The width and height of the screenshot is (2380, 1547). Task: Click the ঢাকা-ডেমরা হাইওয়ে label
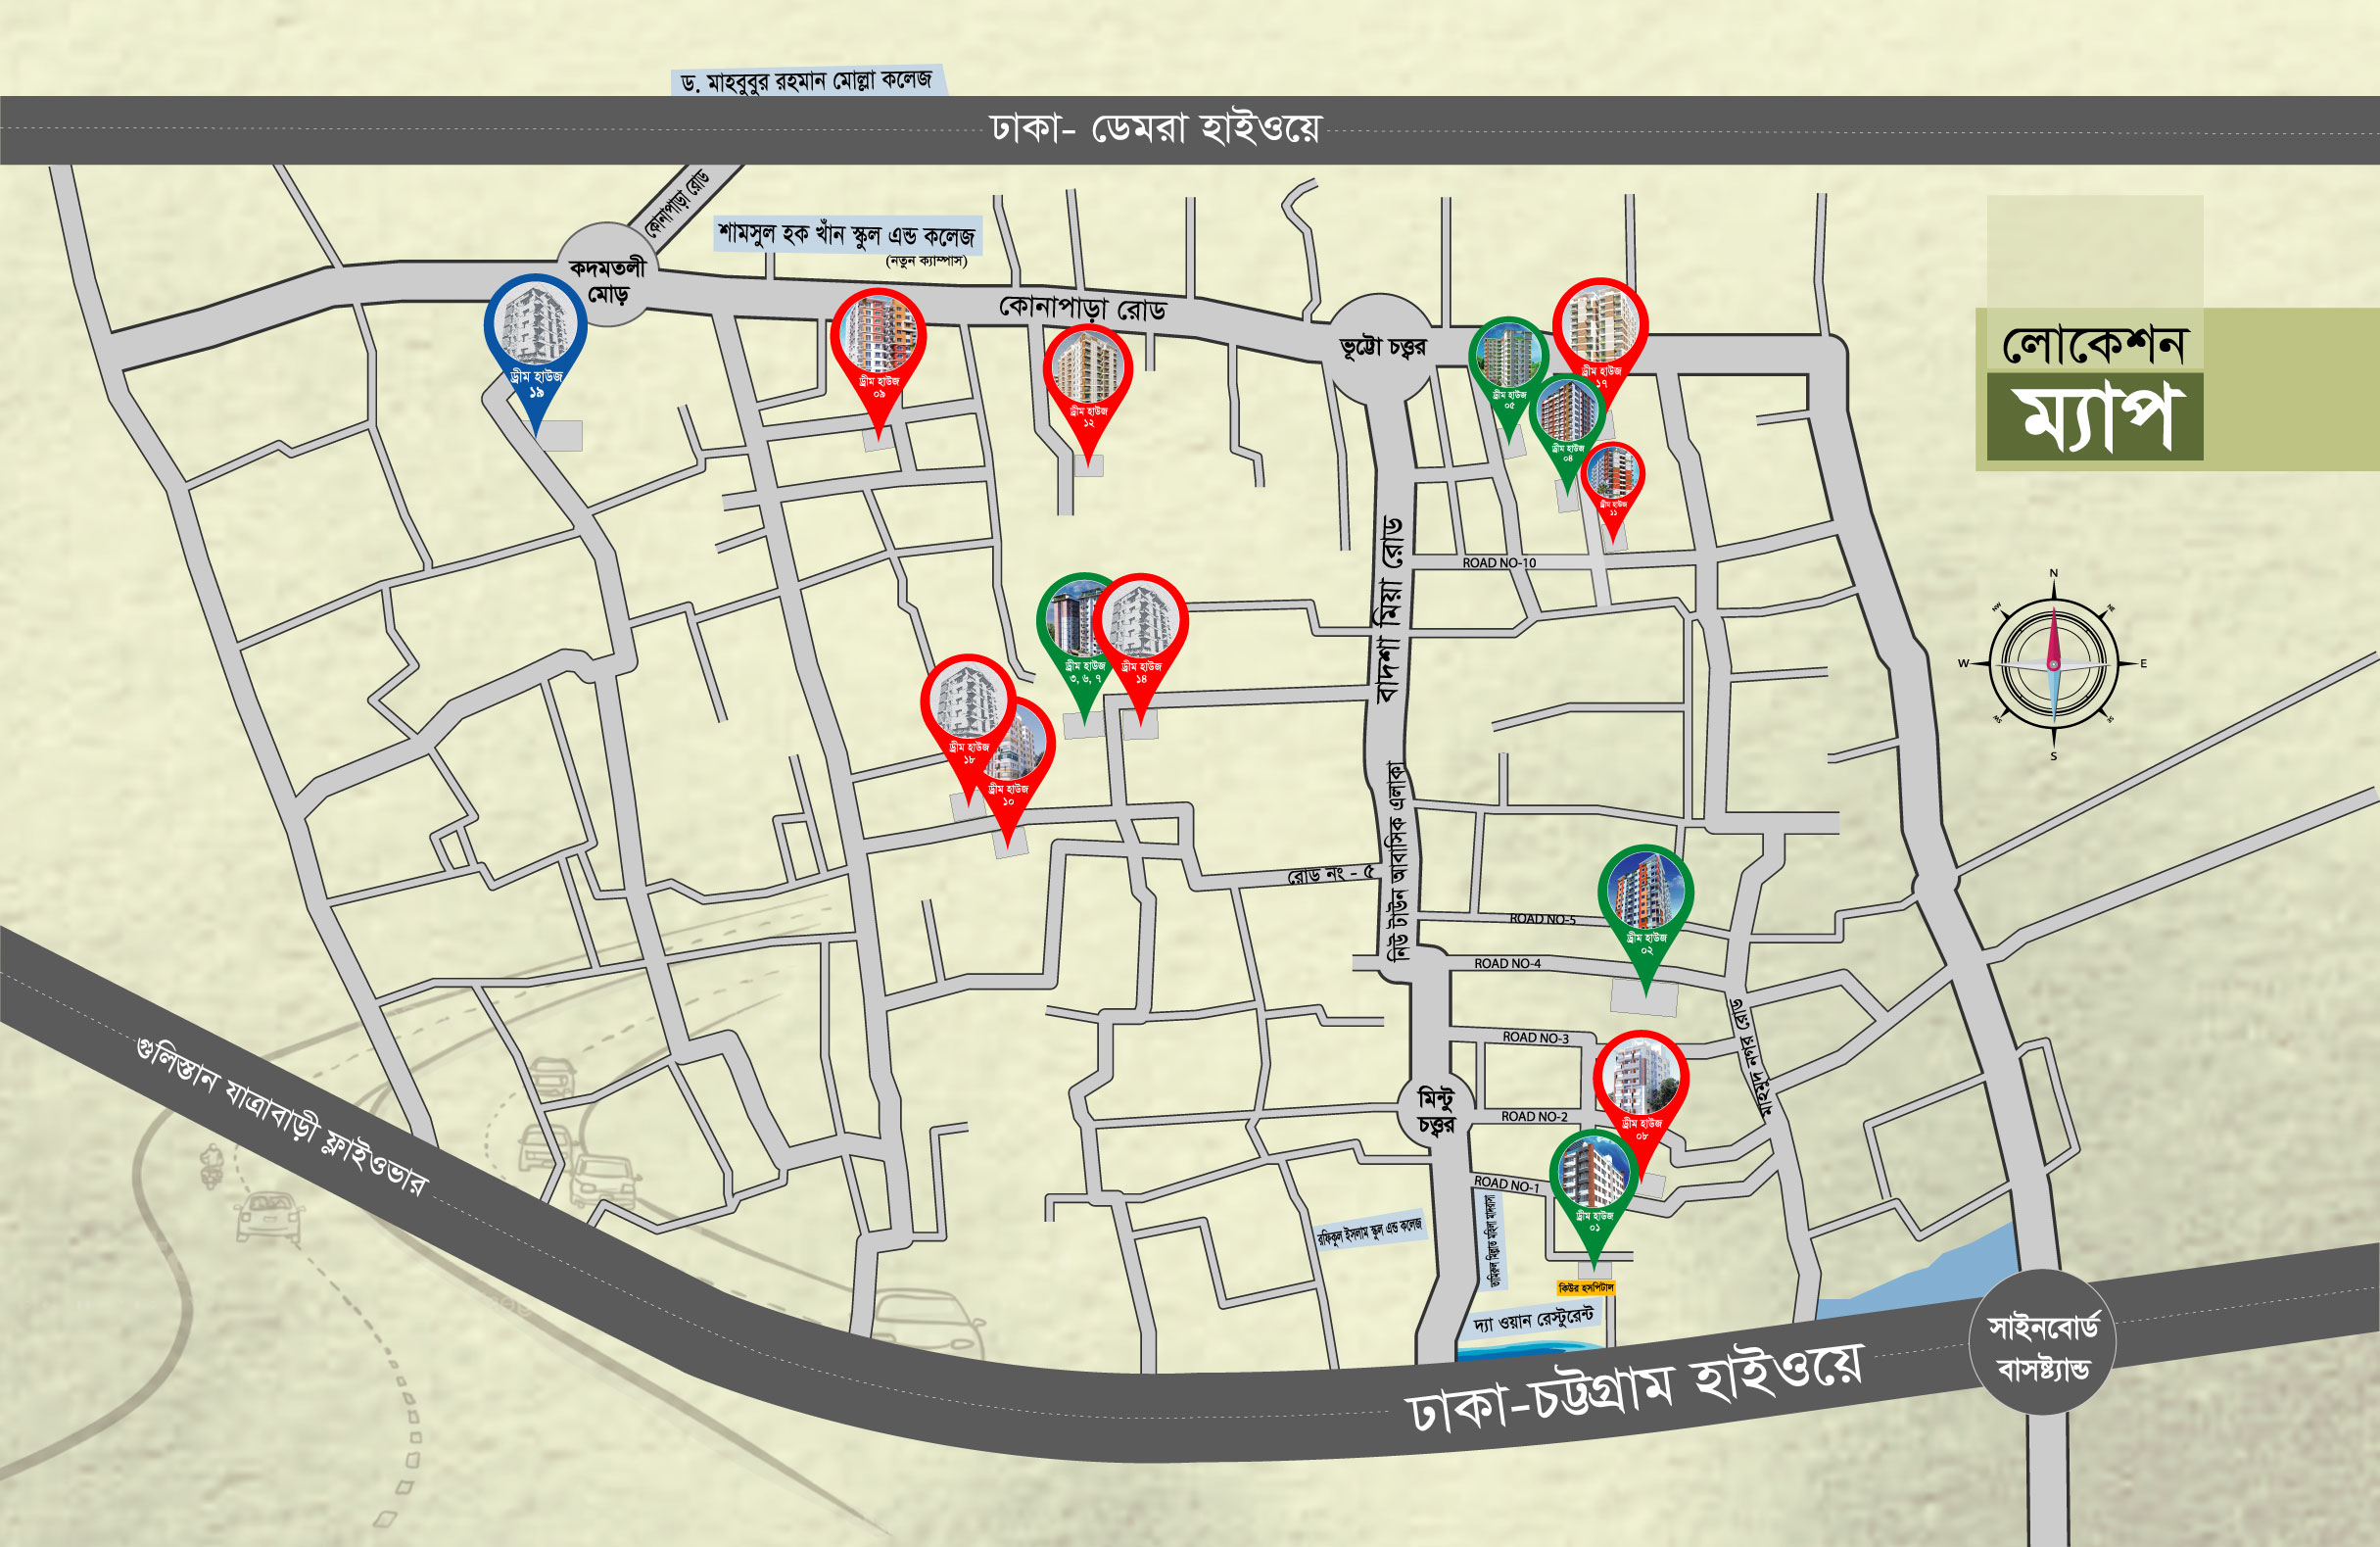[x=1156, y=129]
